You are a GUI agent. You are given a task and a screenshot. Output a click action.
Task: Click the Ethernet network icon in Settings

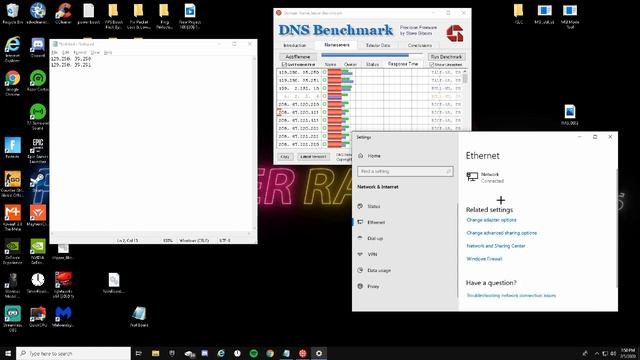click(x=472, y=177)
